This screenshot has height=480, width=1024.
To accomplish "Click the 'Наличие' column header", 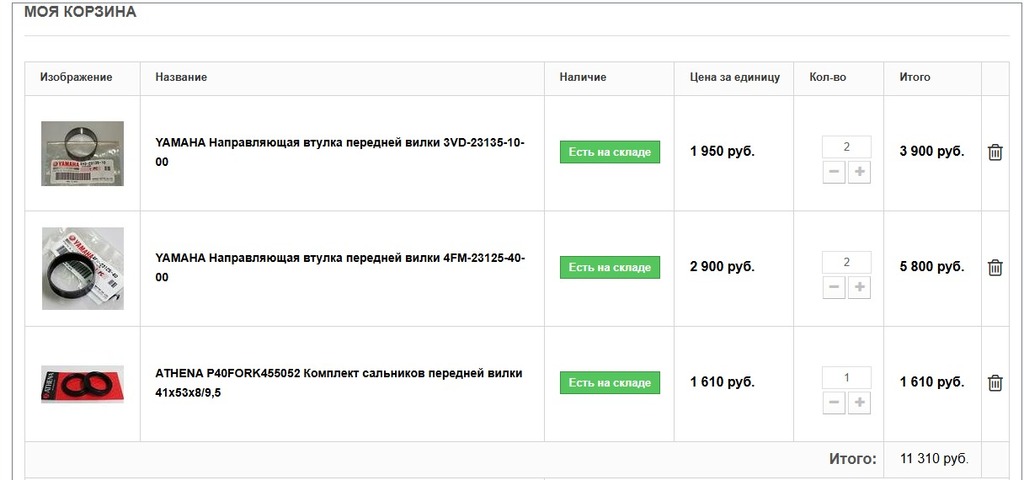I will tap(583, 77).
